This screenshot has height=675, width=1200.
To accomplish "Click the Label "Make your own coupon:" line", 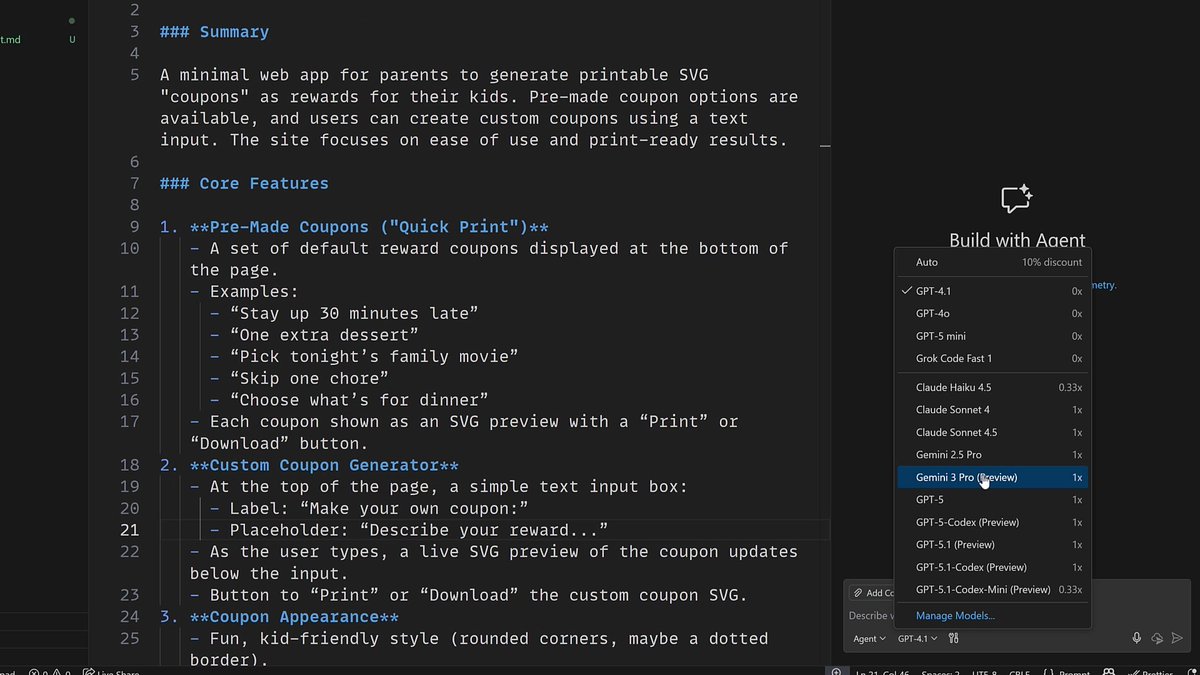I will (369, 508).
